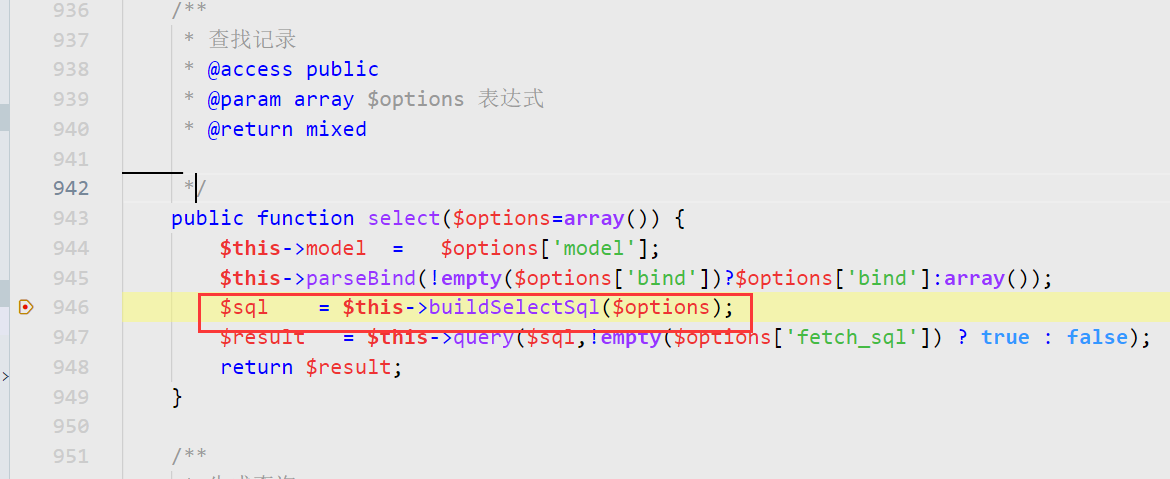Click the upper gray marker on left strip

coord(4,117)
